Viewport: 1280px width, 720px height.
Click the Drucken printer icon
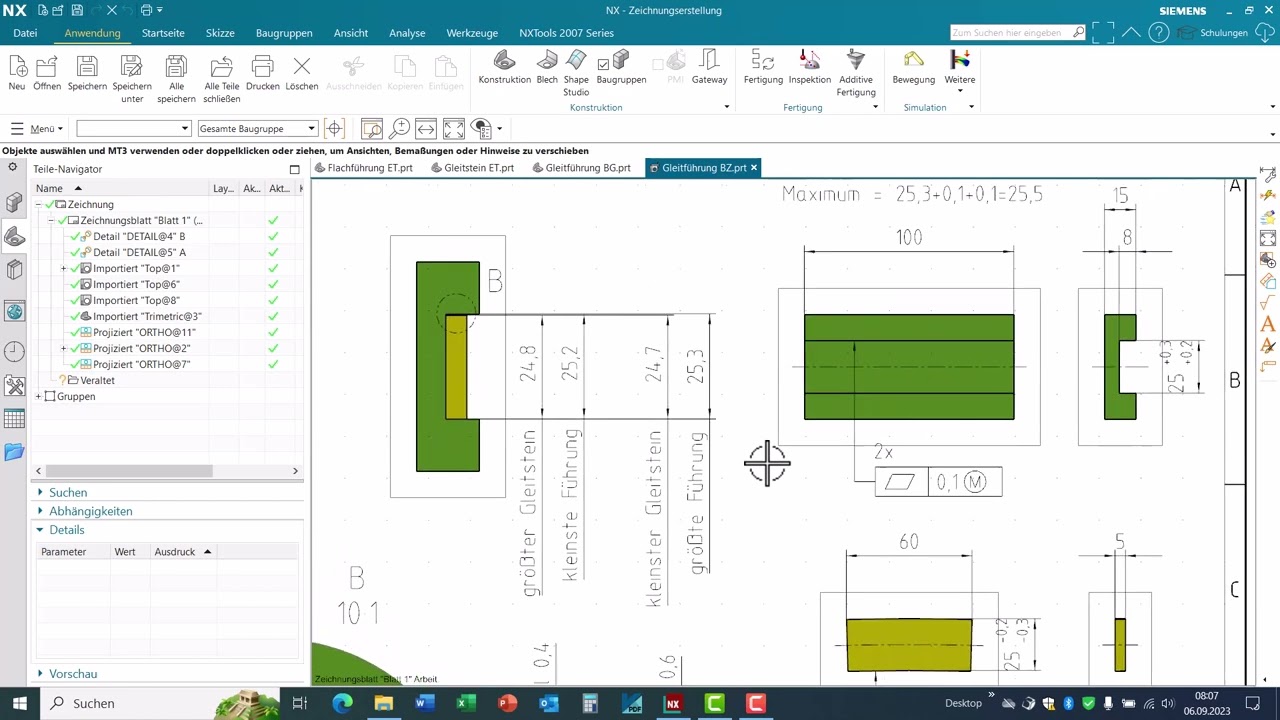(x=262, y=66)
